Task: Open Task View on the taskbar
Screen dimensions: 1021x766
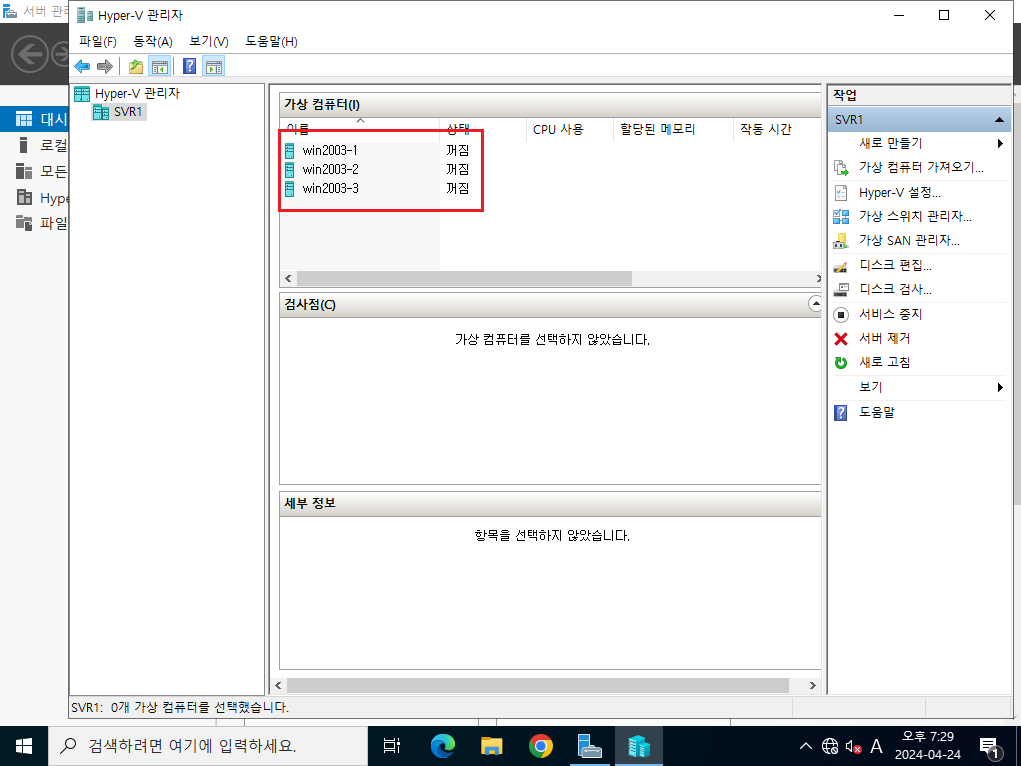Action: (x=392, y=746)
